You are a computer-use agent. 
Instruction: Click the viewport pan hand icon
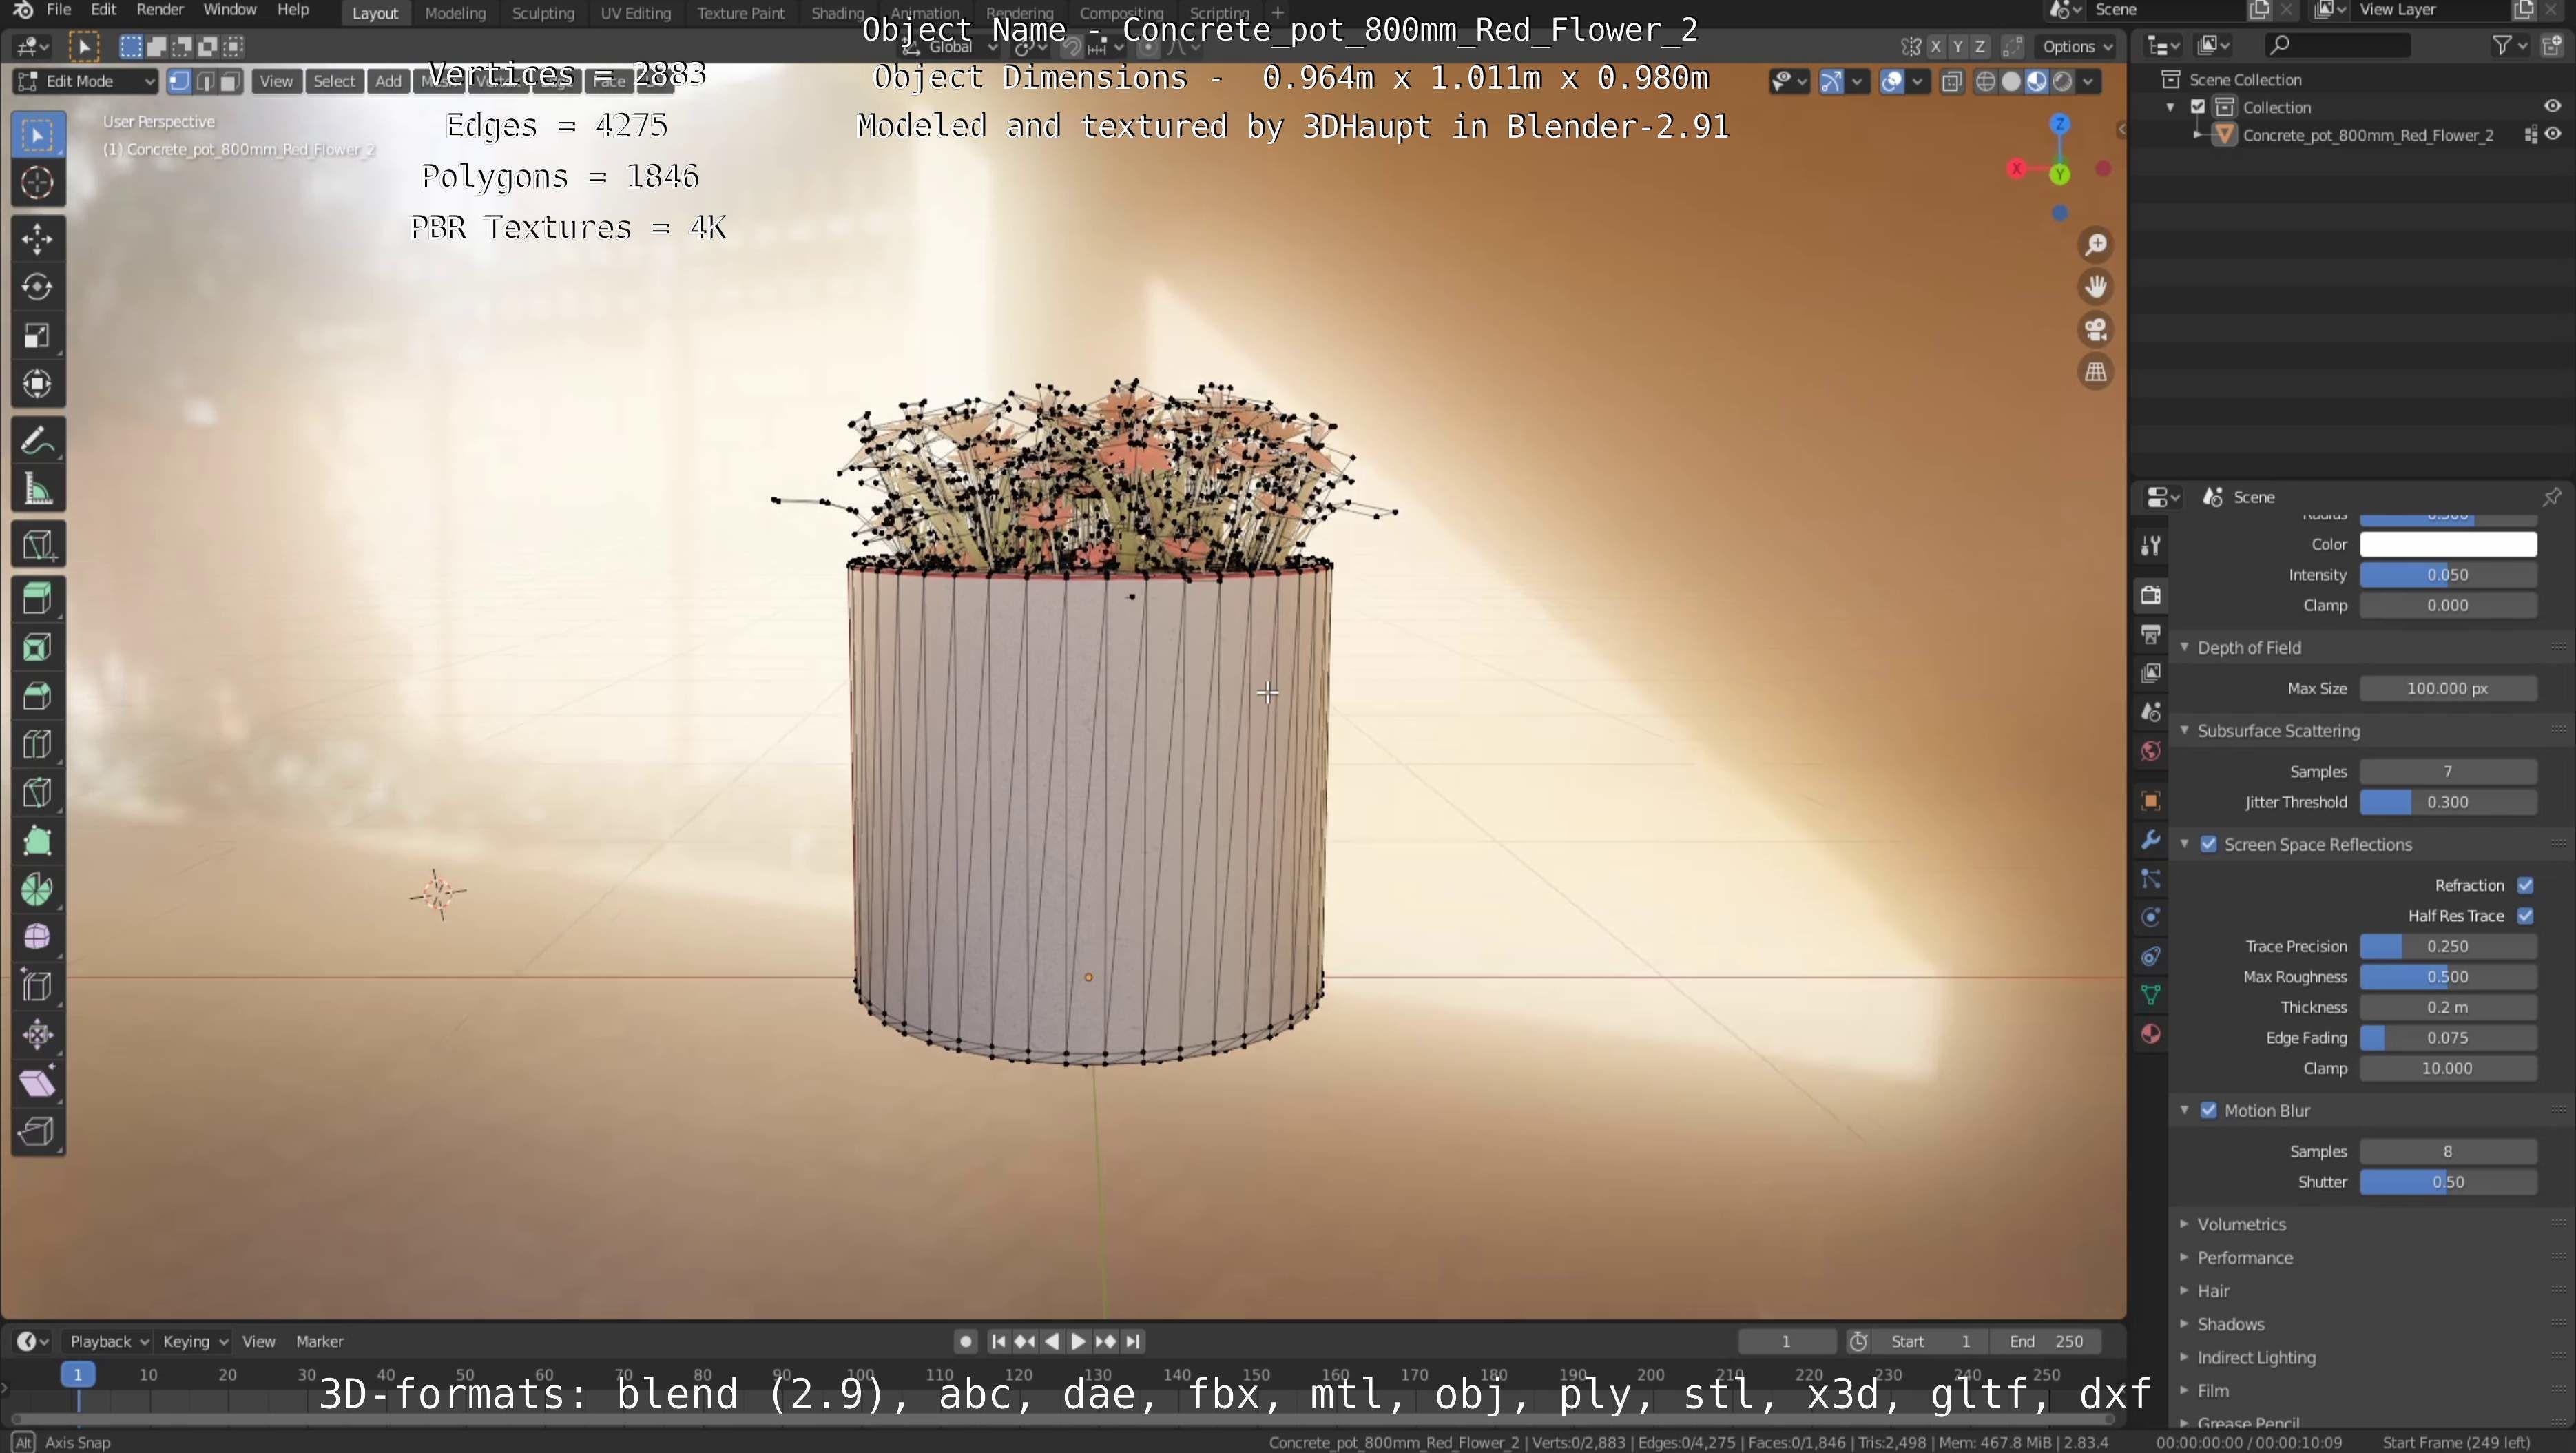[2096, 287]
